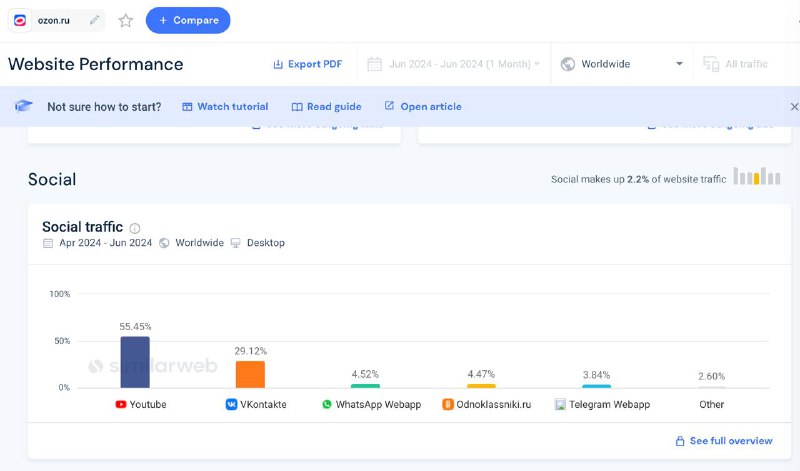Click the 29.12% value label
800x471 pixels.
pos(251,351)
